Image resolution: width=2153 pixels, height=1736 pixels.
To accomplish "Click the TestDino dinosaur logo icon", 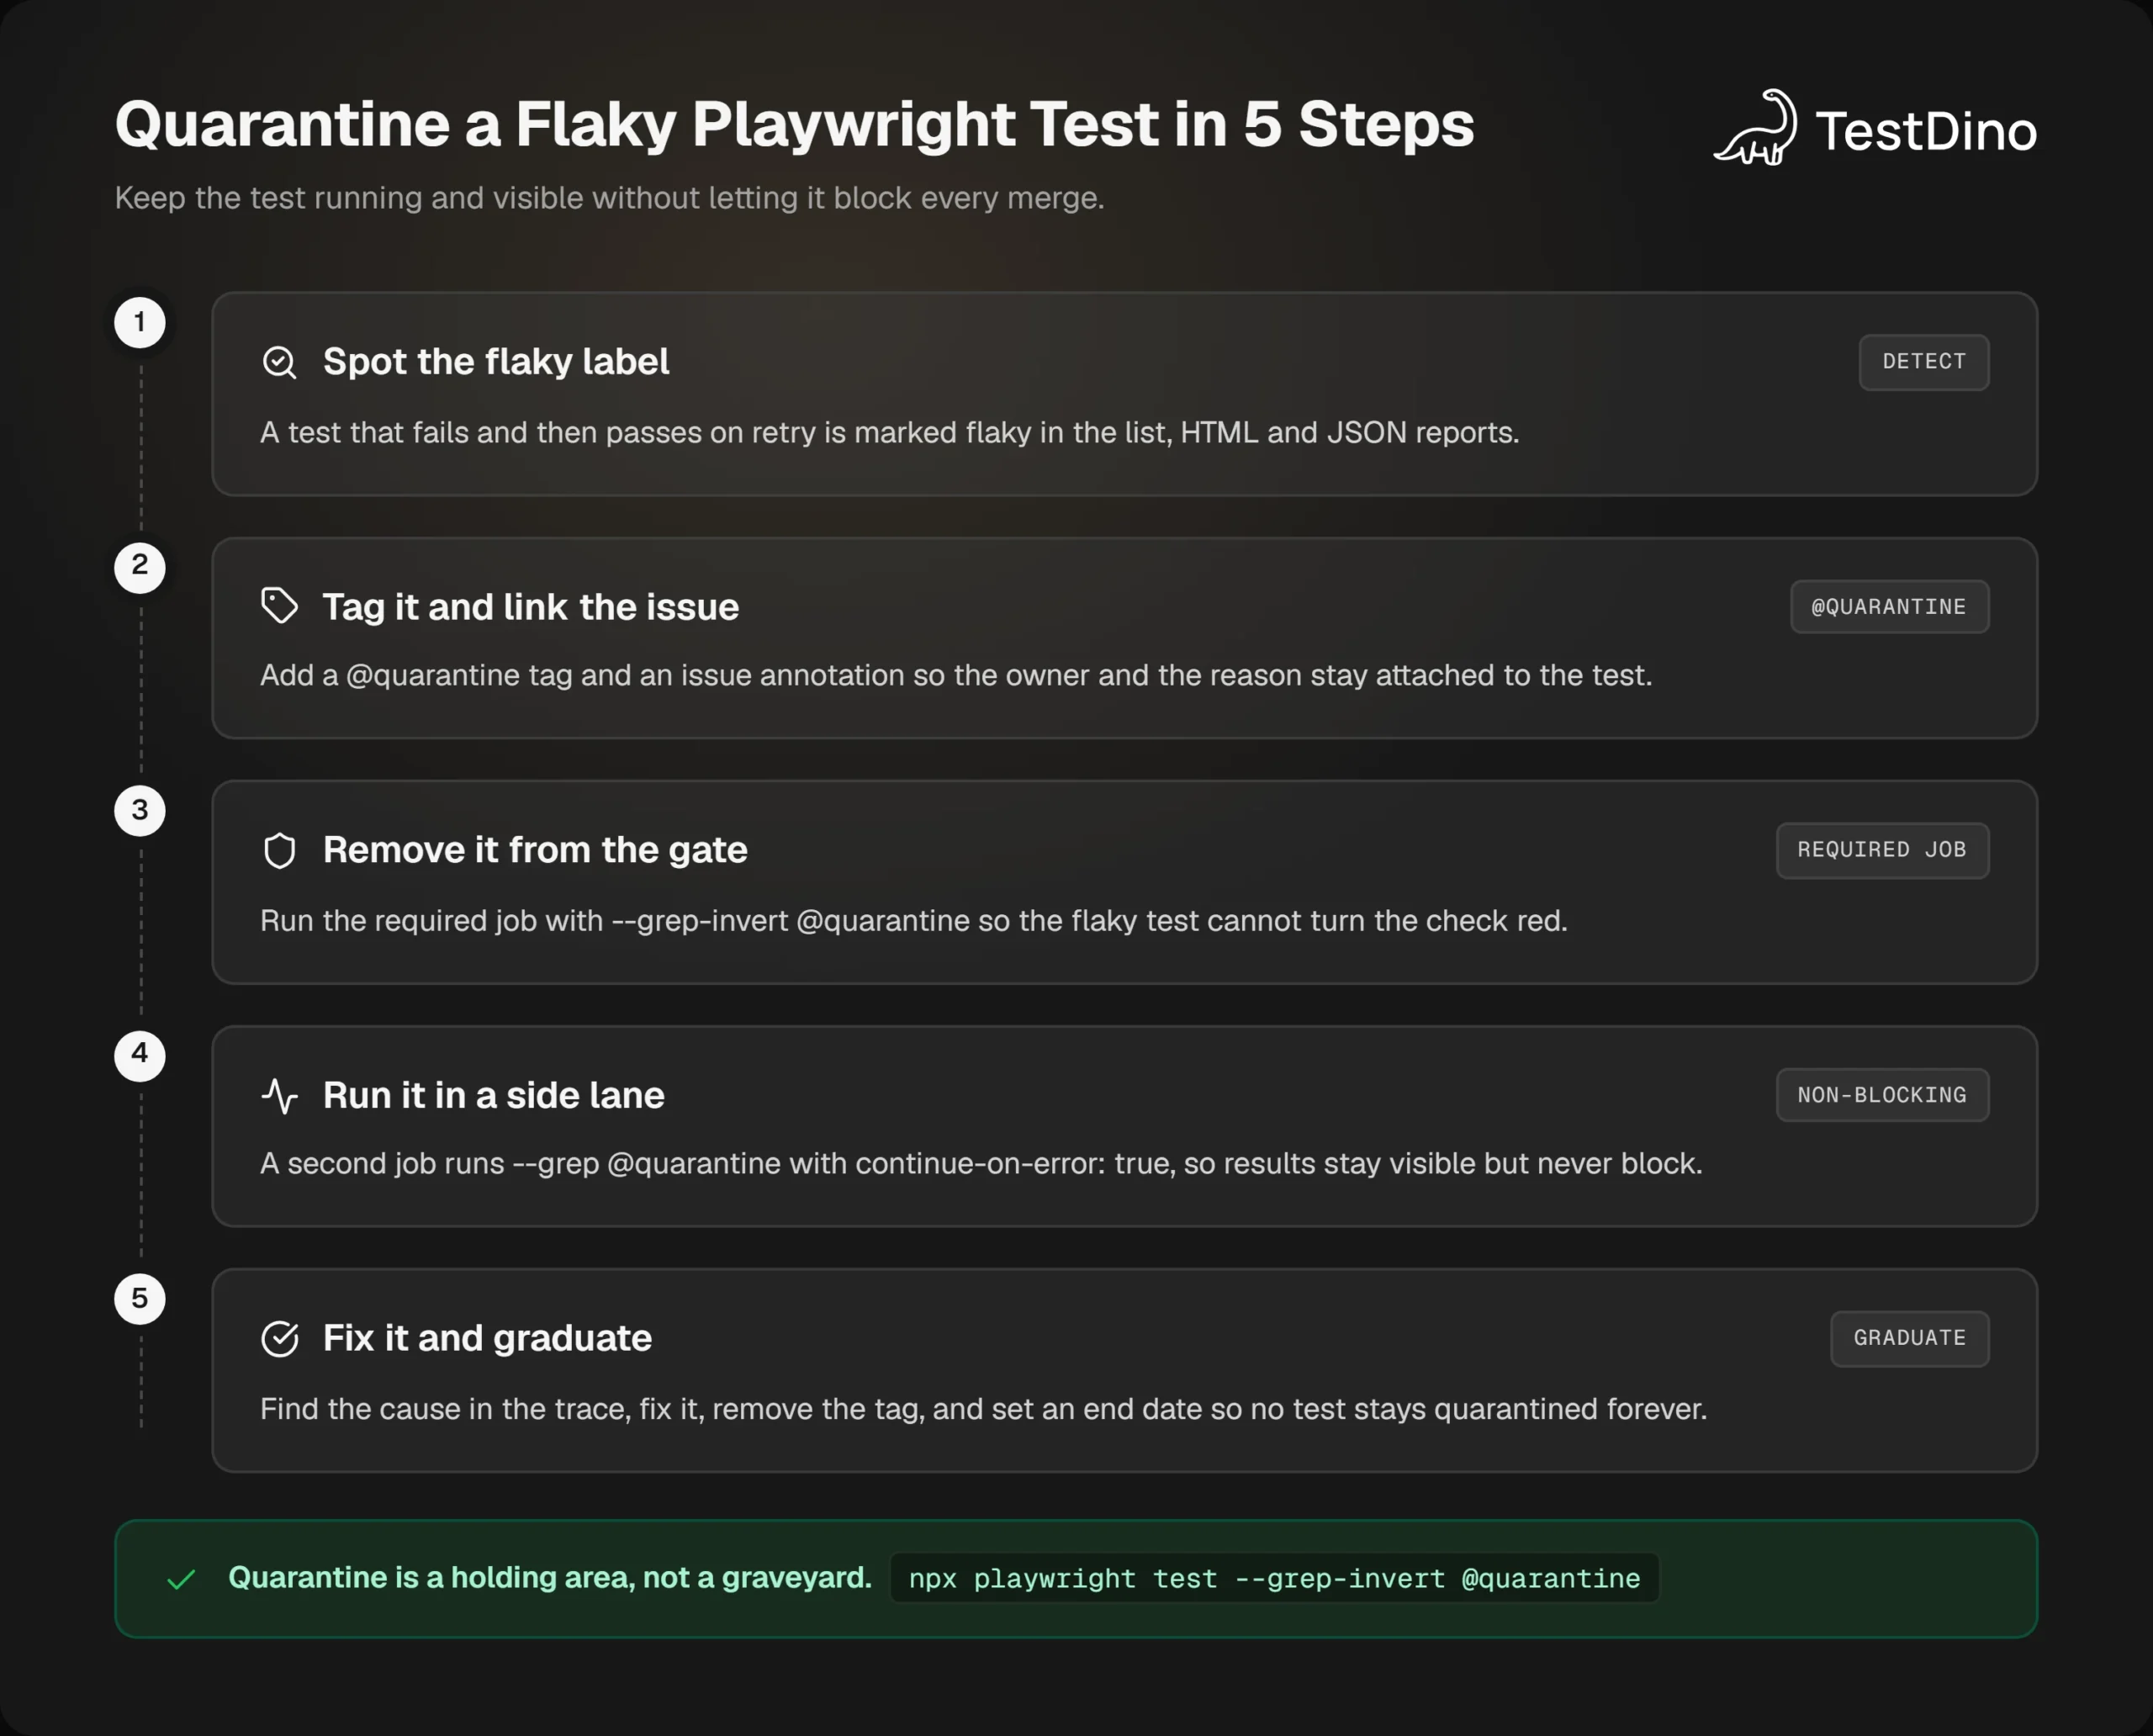I will pos(1756,127).
